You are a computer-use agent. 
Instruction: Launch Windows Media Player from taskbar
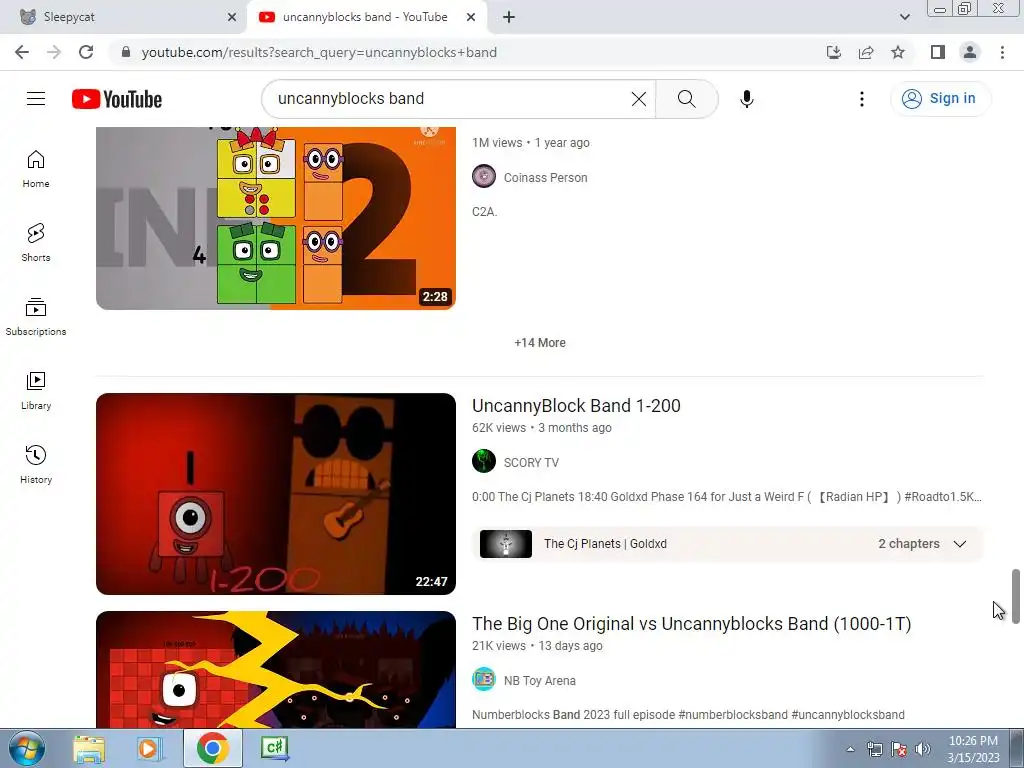[150, 748]
